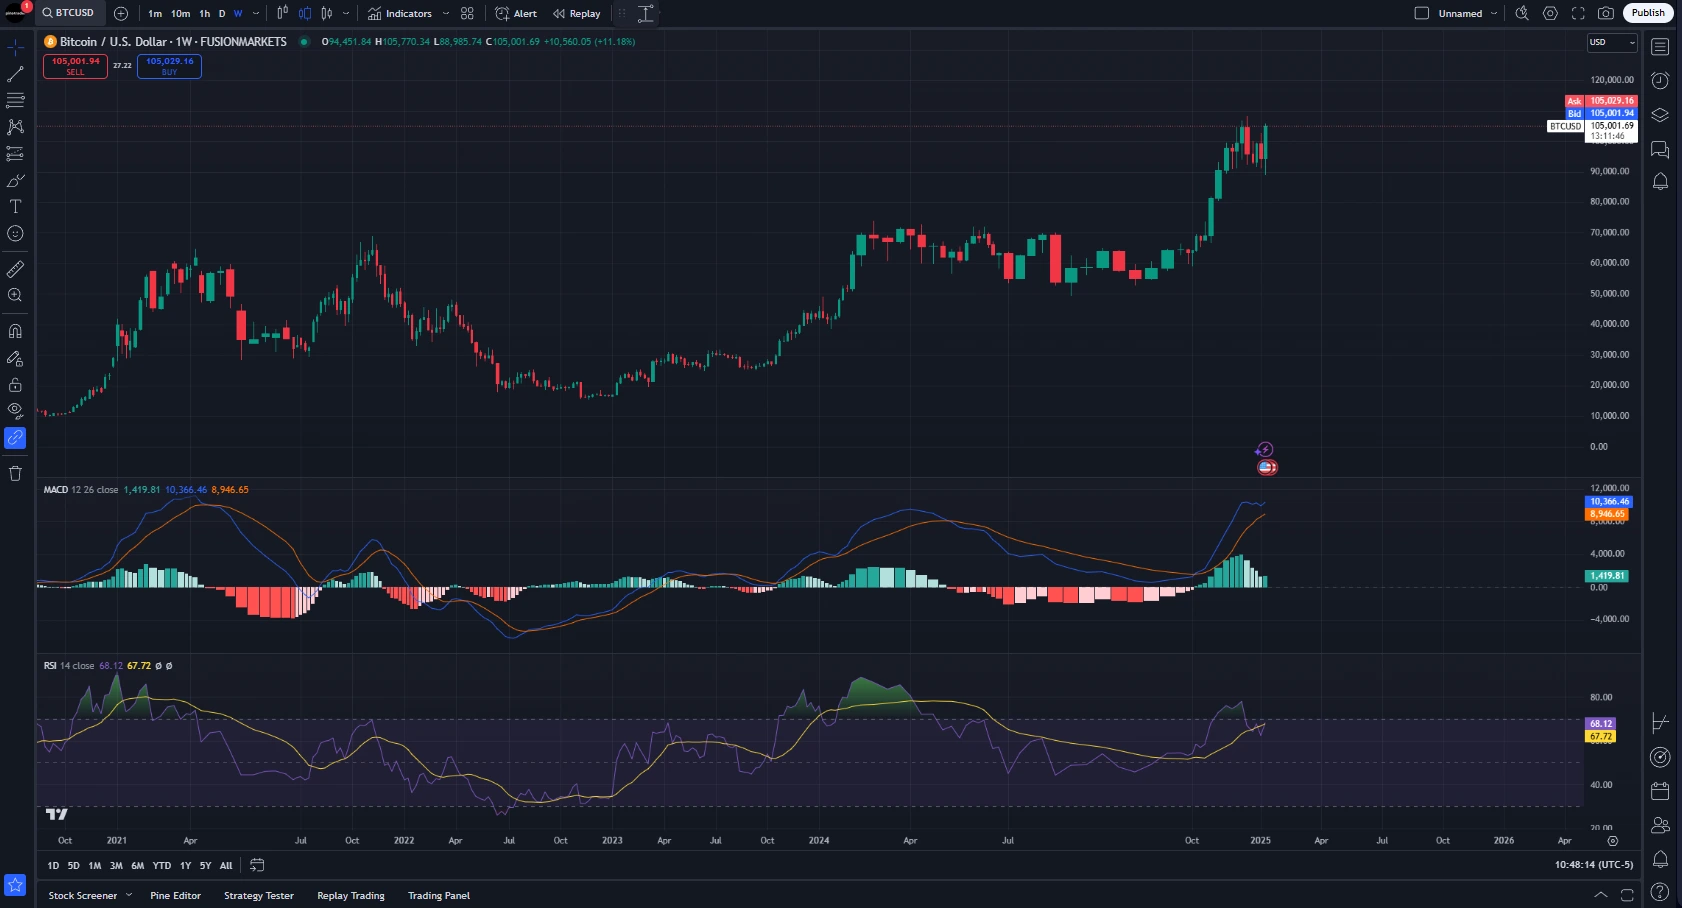Open Go to date calendar icon

pos(257,865)
